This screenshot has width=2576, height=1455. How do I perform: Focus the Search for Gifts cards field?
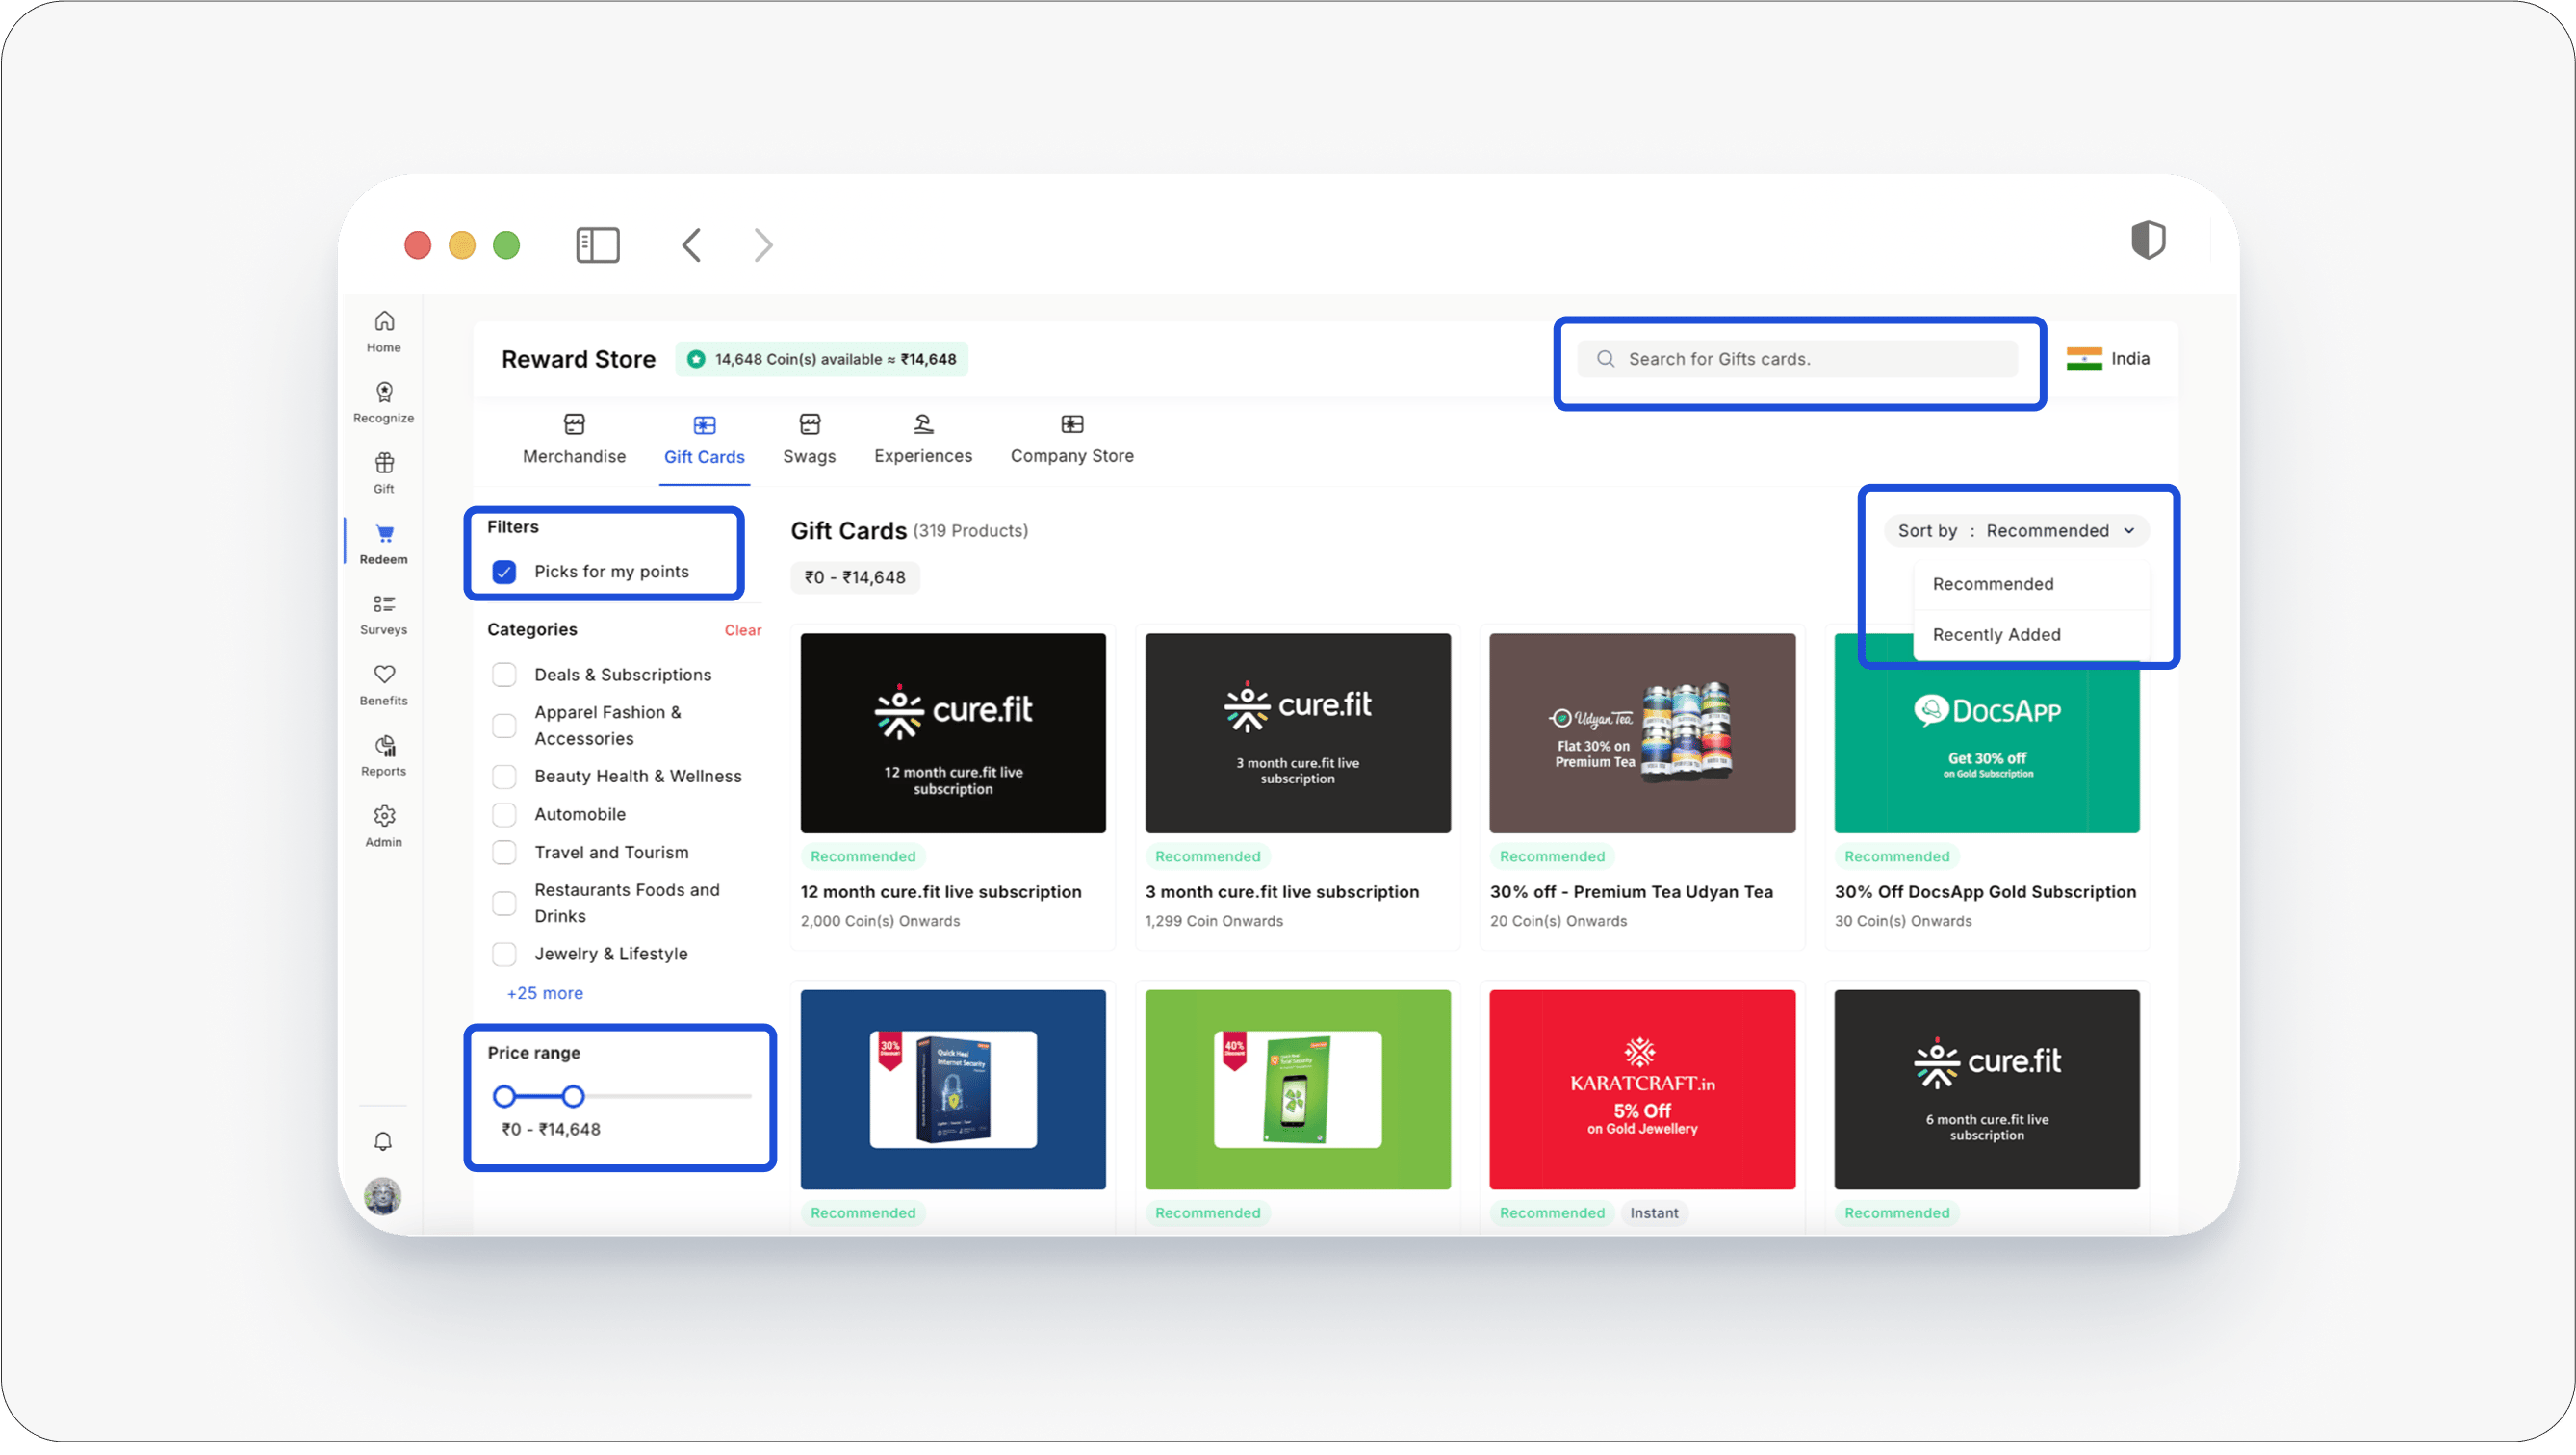[1797, 359]
